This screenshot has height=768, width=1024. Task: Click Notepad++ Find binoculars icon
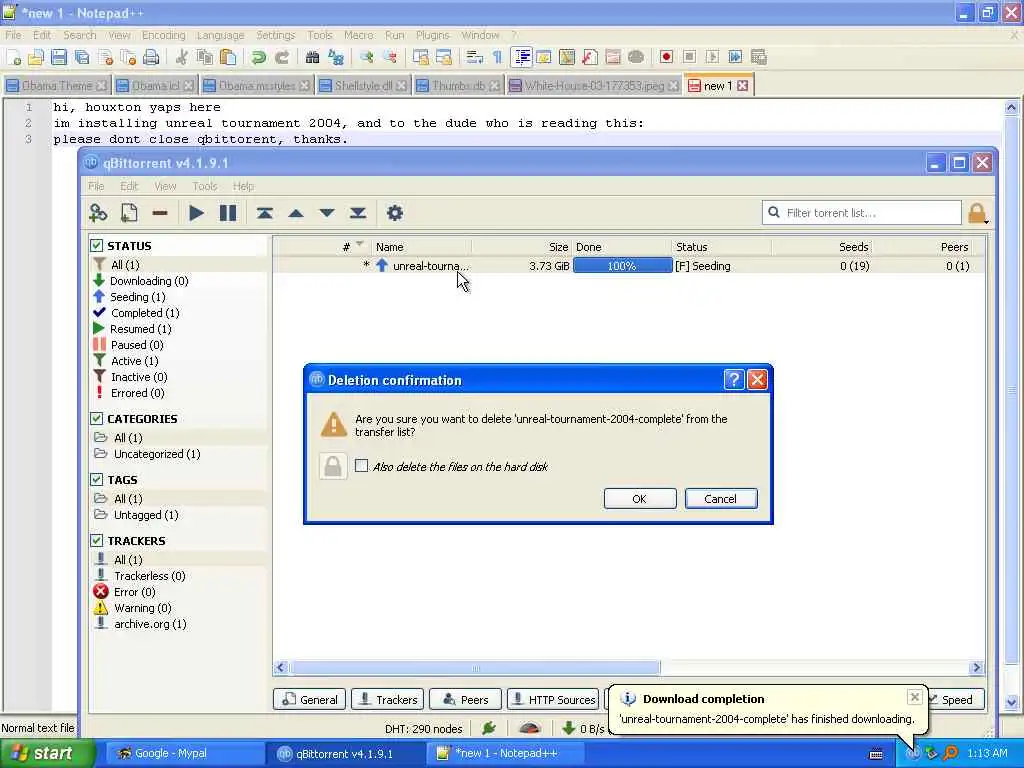pyautogui.click(x=312, y=57)
